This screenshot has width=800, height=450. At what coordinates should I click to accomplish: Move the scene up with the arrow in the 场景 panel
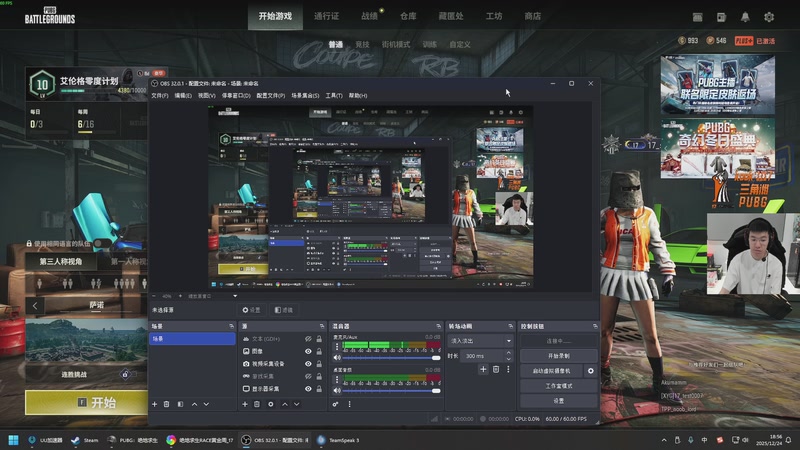tap(194, 404)
